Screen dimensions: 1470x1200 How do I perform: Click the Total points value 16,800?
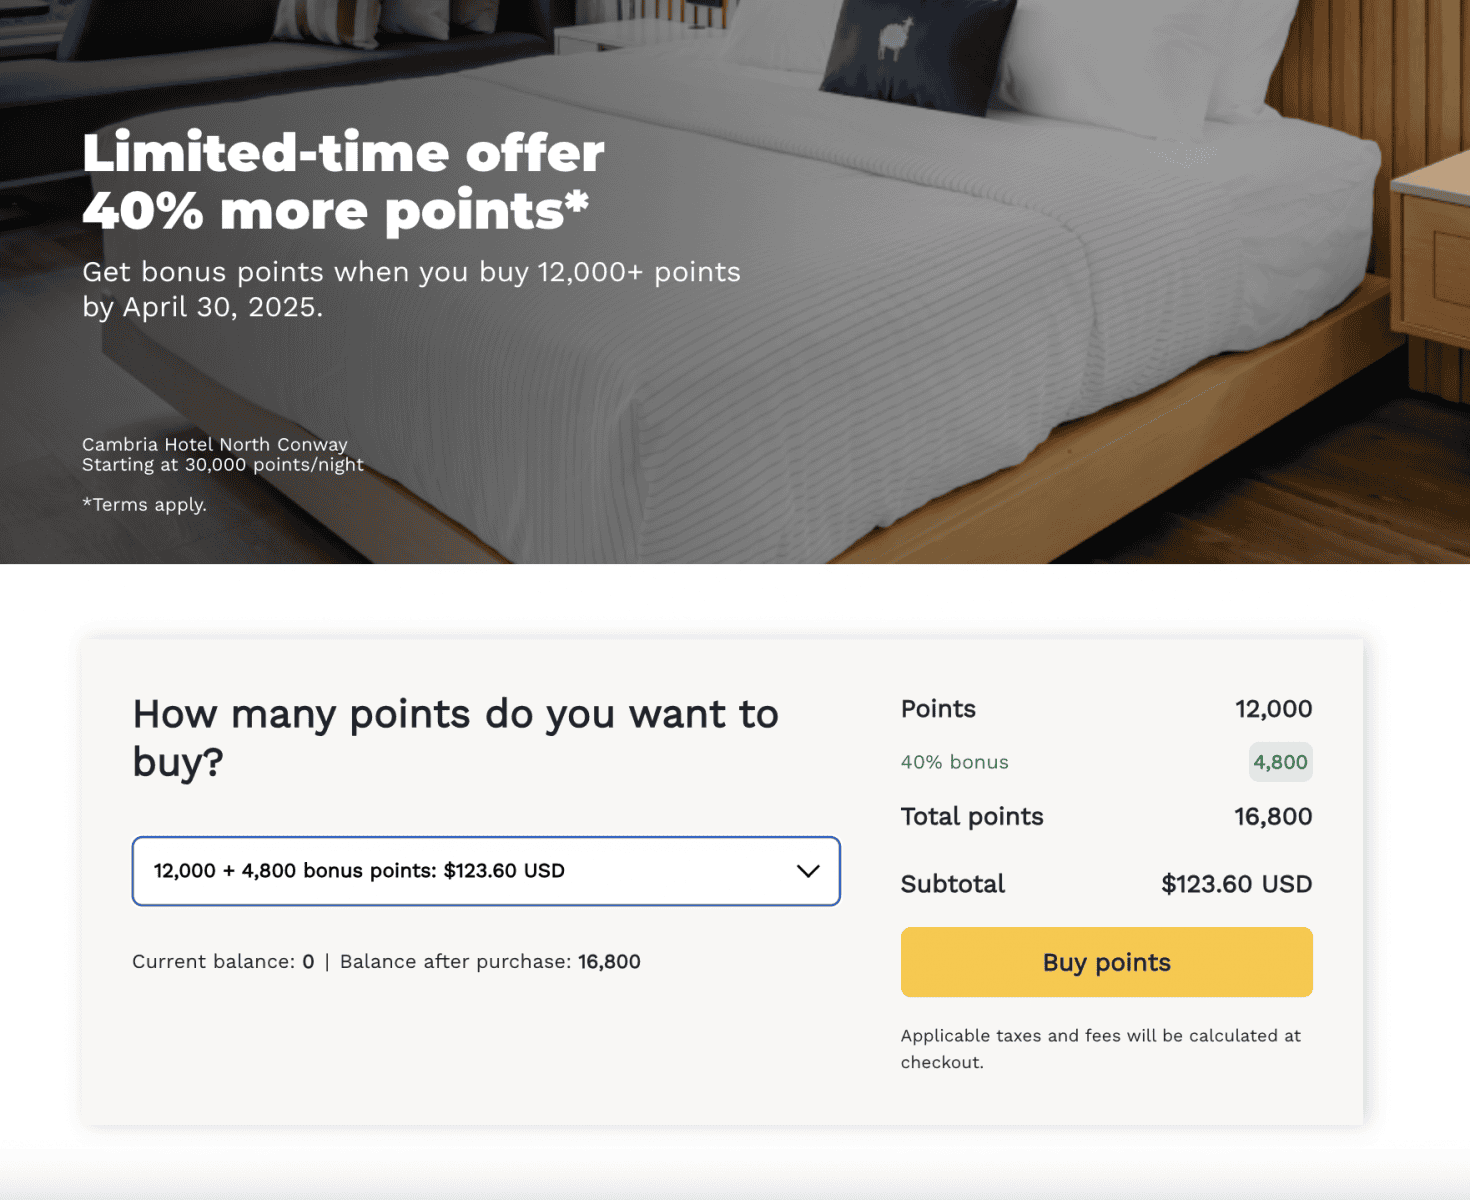(x=1273, y=816)
